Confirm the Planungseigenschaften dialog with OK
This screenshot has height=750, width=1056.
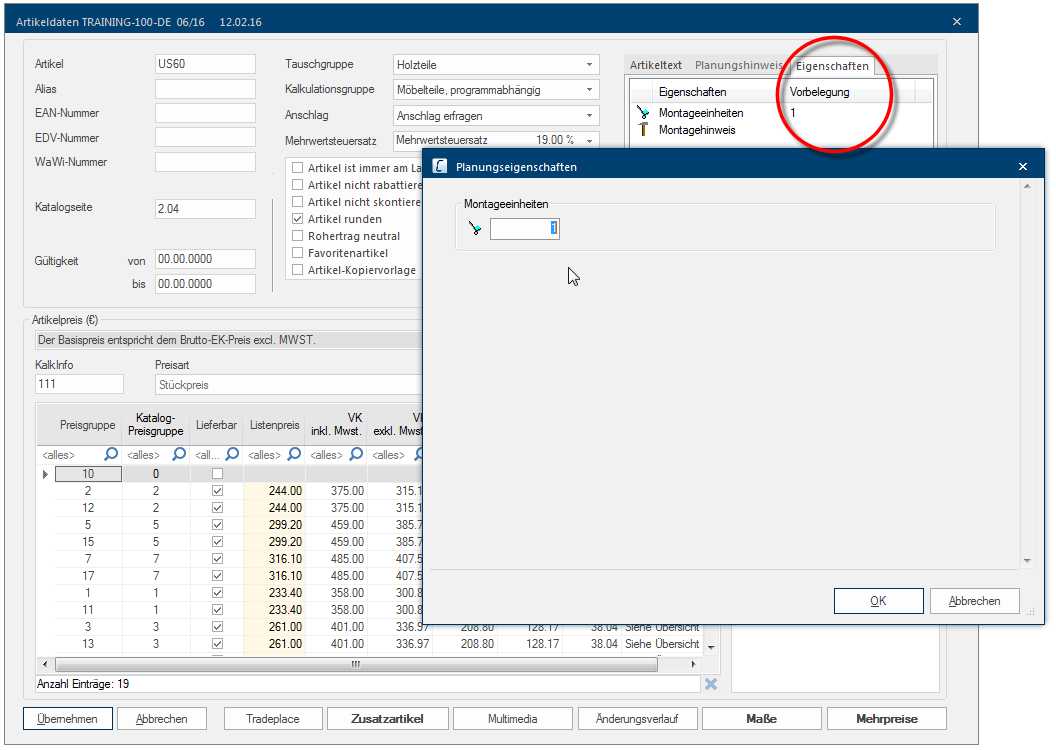coord(878,601)
